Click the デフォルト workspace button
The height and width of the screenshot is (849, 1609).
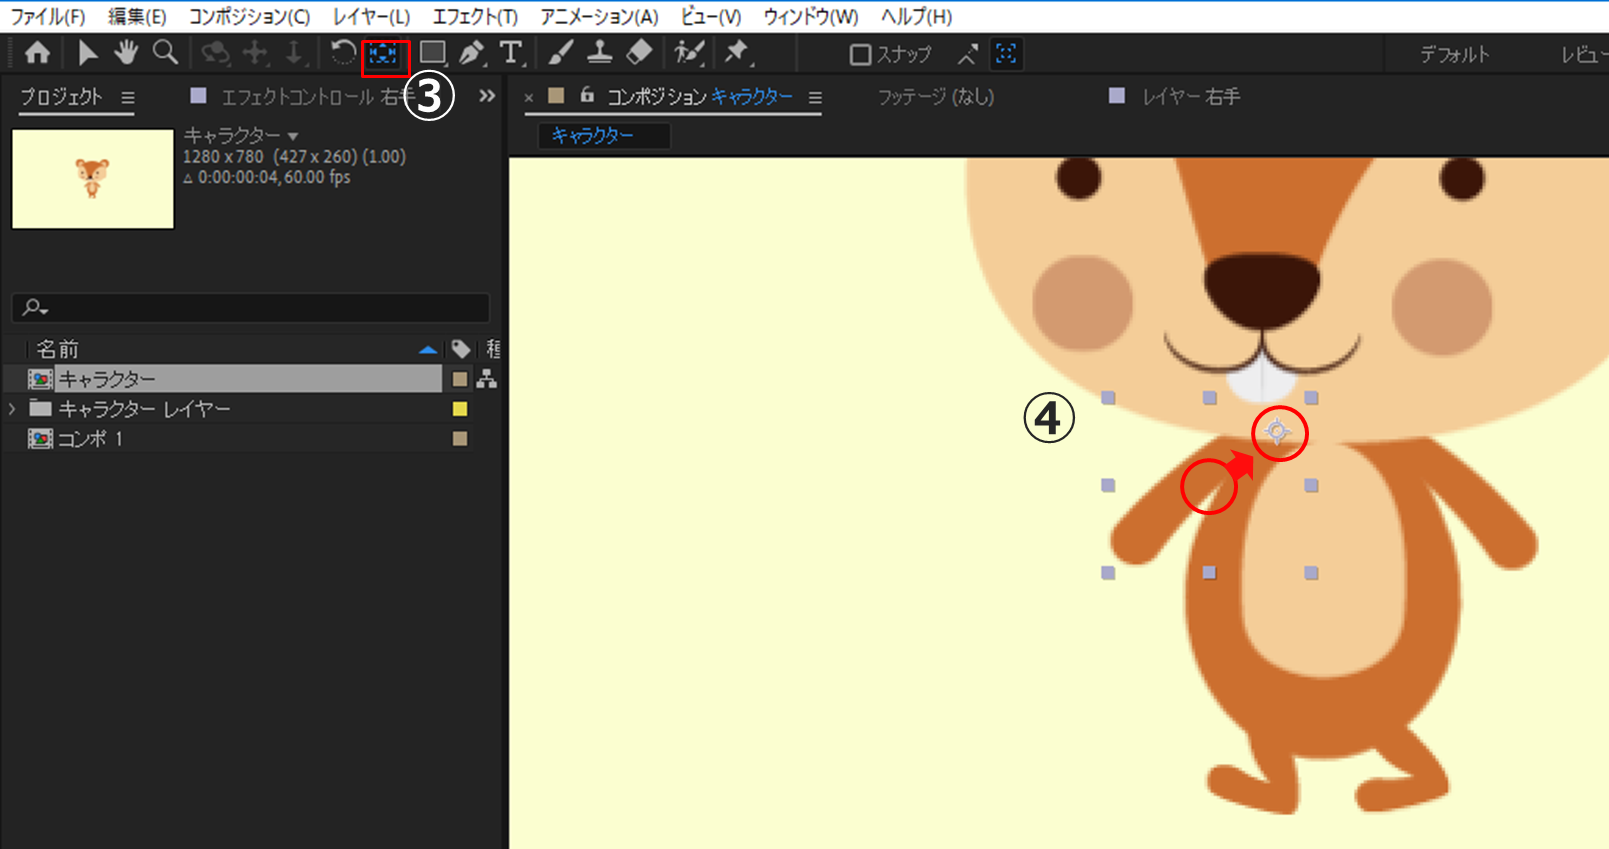(1454, 55)
